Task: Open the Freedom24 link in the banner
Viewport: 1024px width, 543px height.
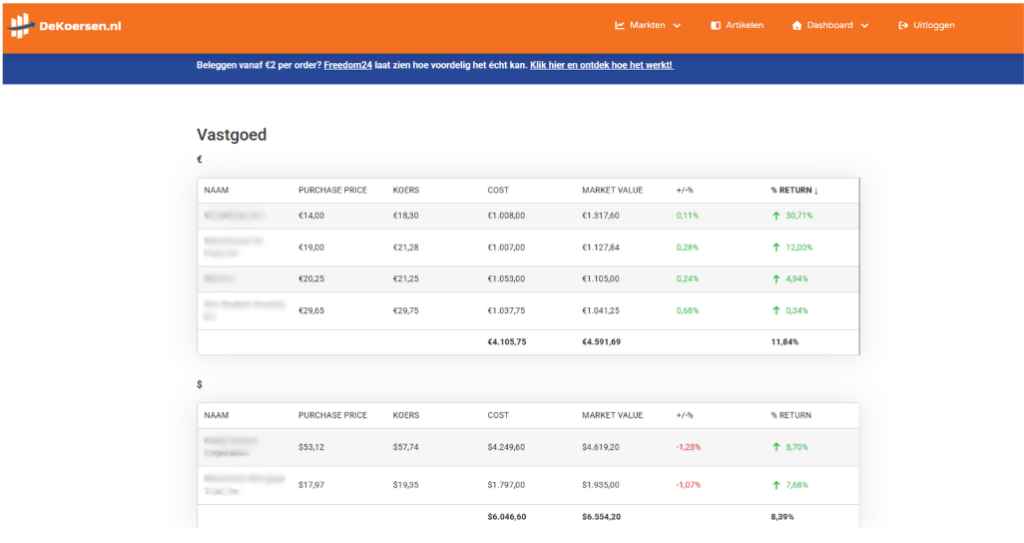Action: [348, 66]
